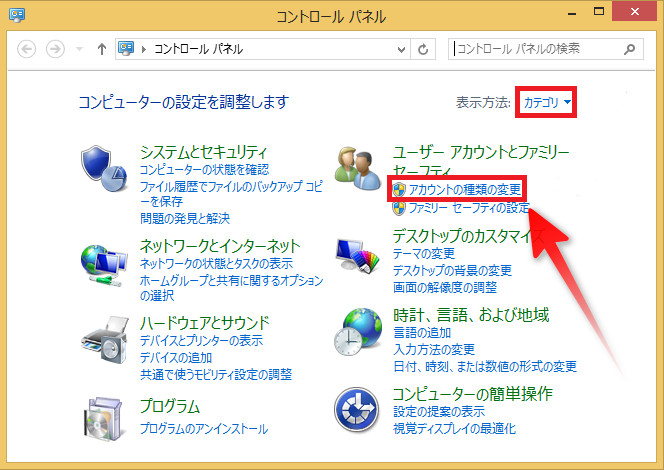
Task: Open ホームグループと共有に関するオプションの選択
Action: point(231,288)
